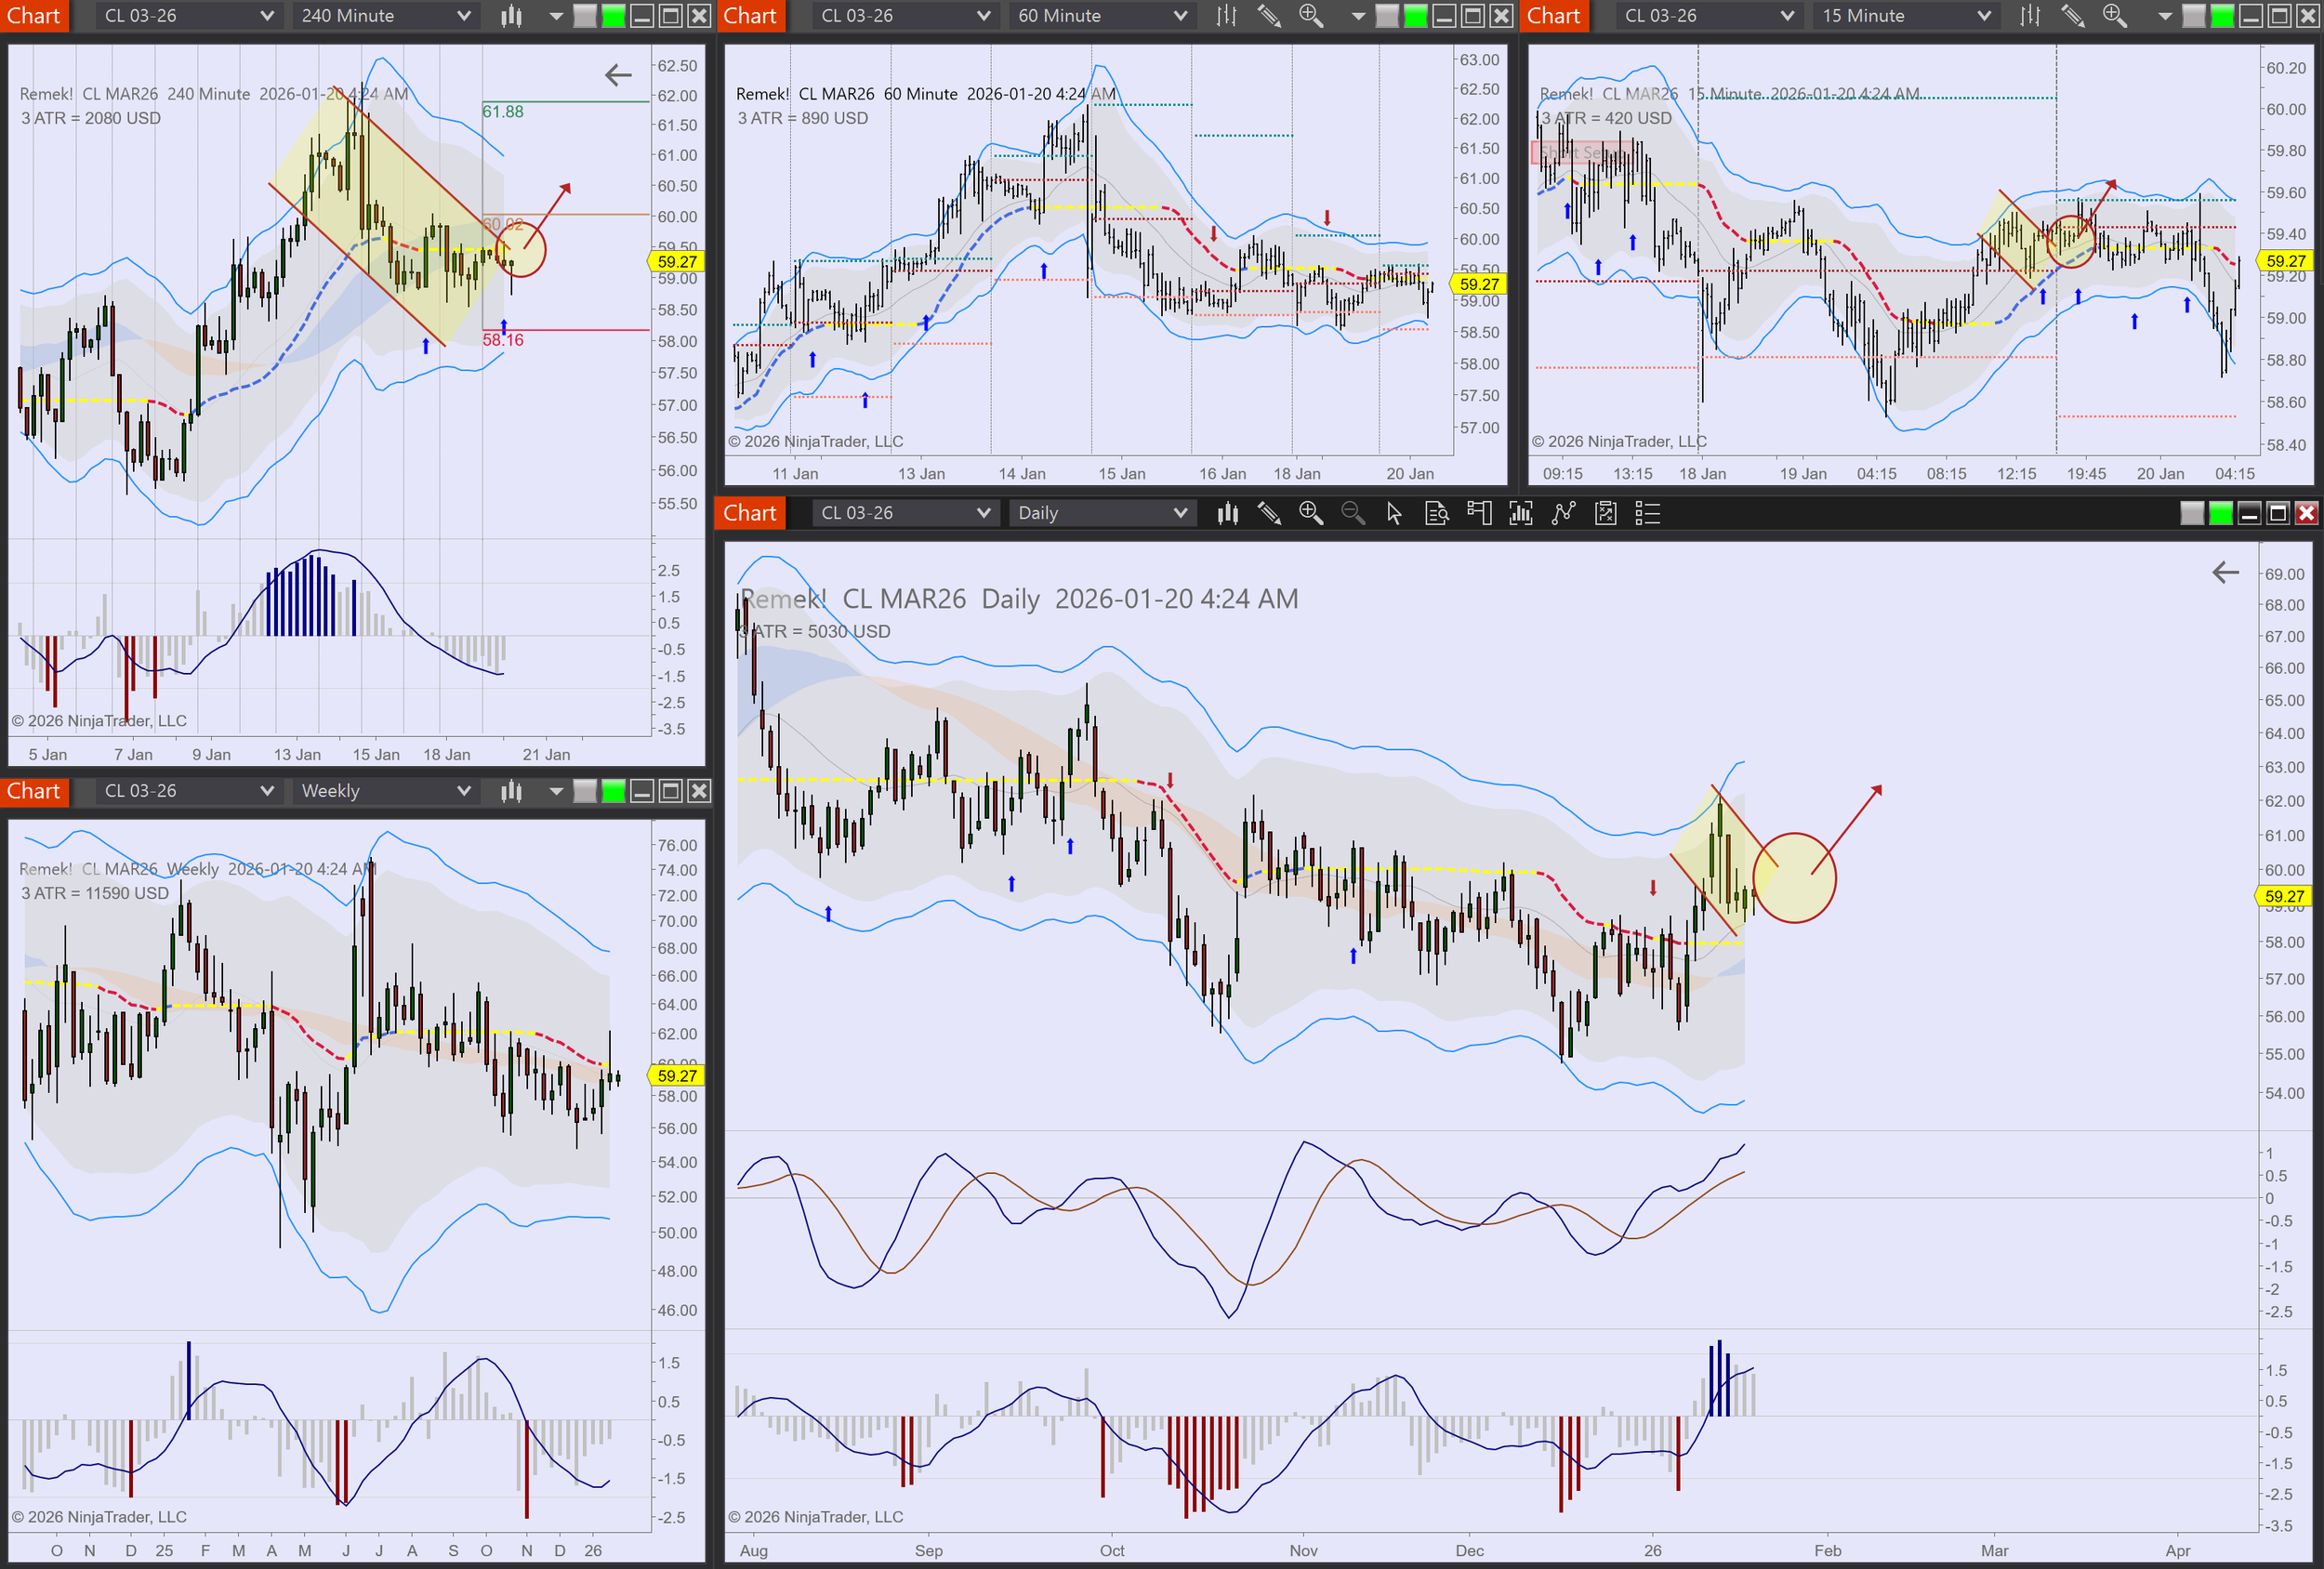Open the Indicators icon on the Daily chart toolbar
Image resolution: width=2324 pixels, height=1569 pixels.
click(1521, 513)
